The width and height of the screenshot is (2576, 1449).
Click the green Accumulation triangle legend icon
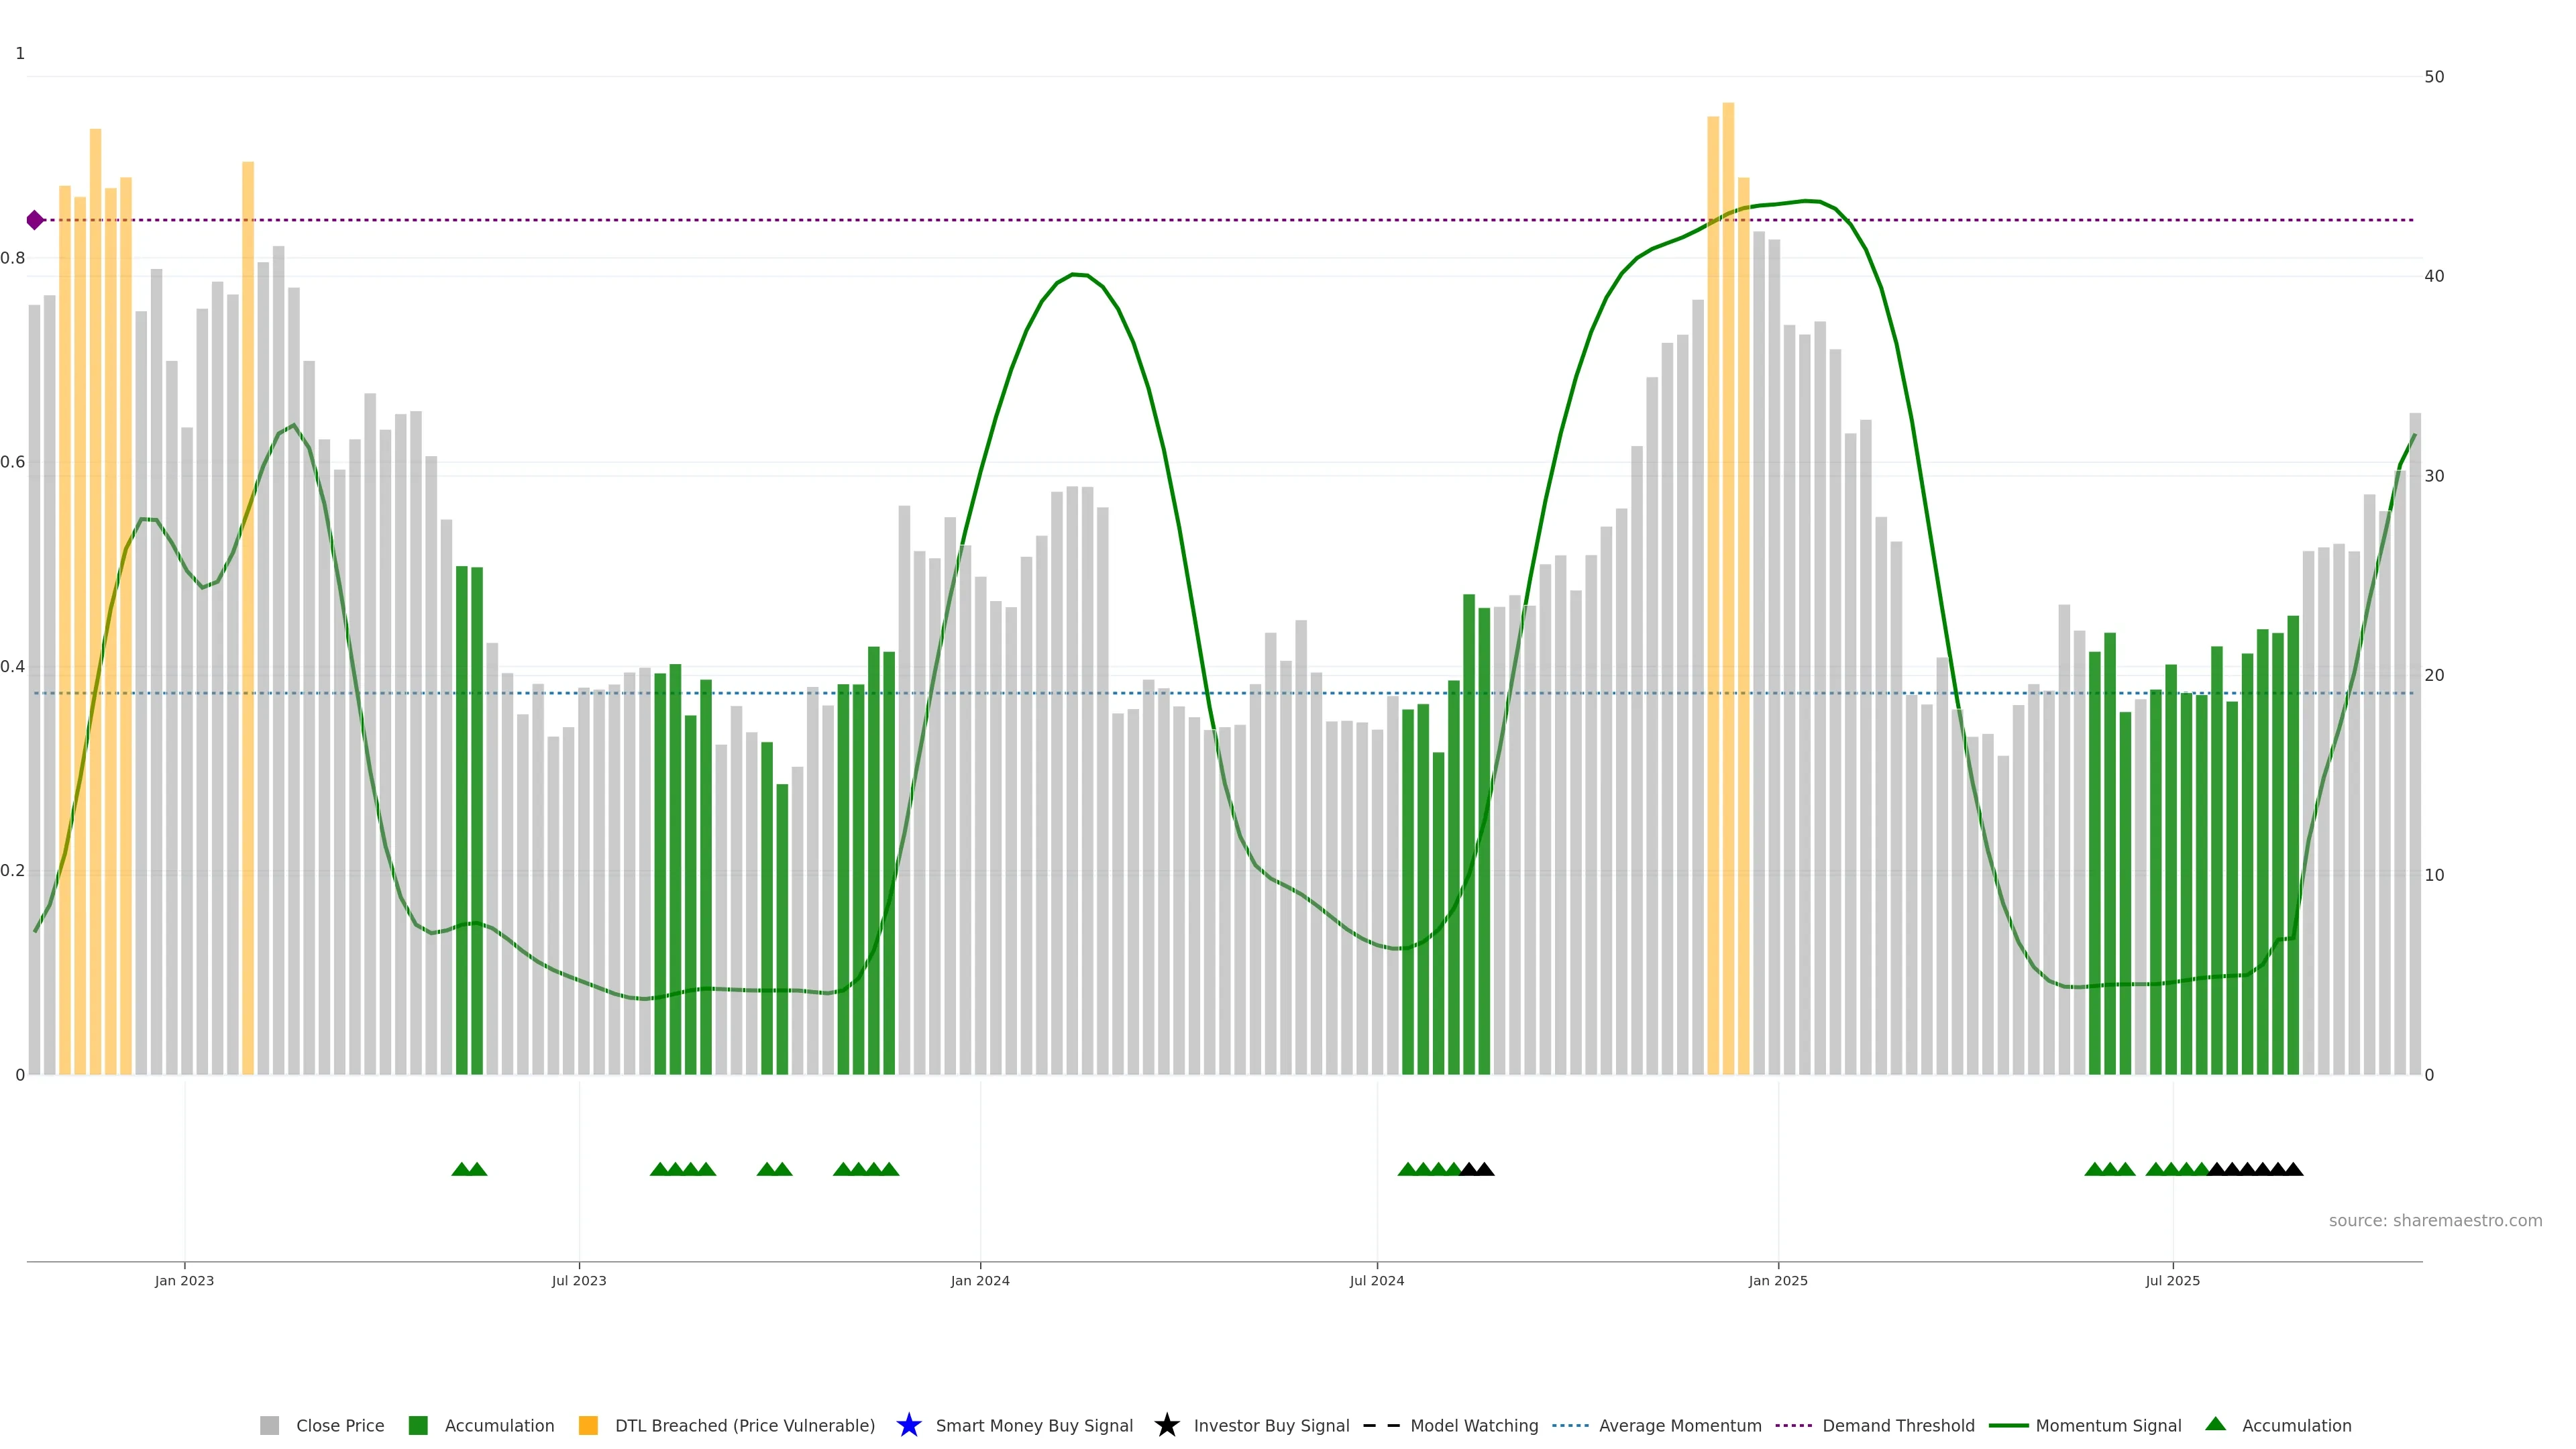[2215, 1424]
